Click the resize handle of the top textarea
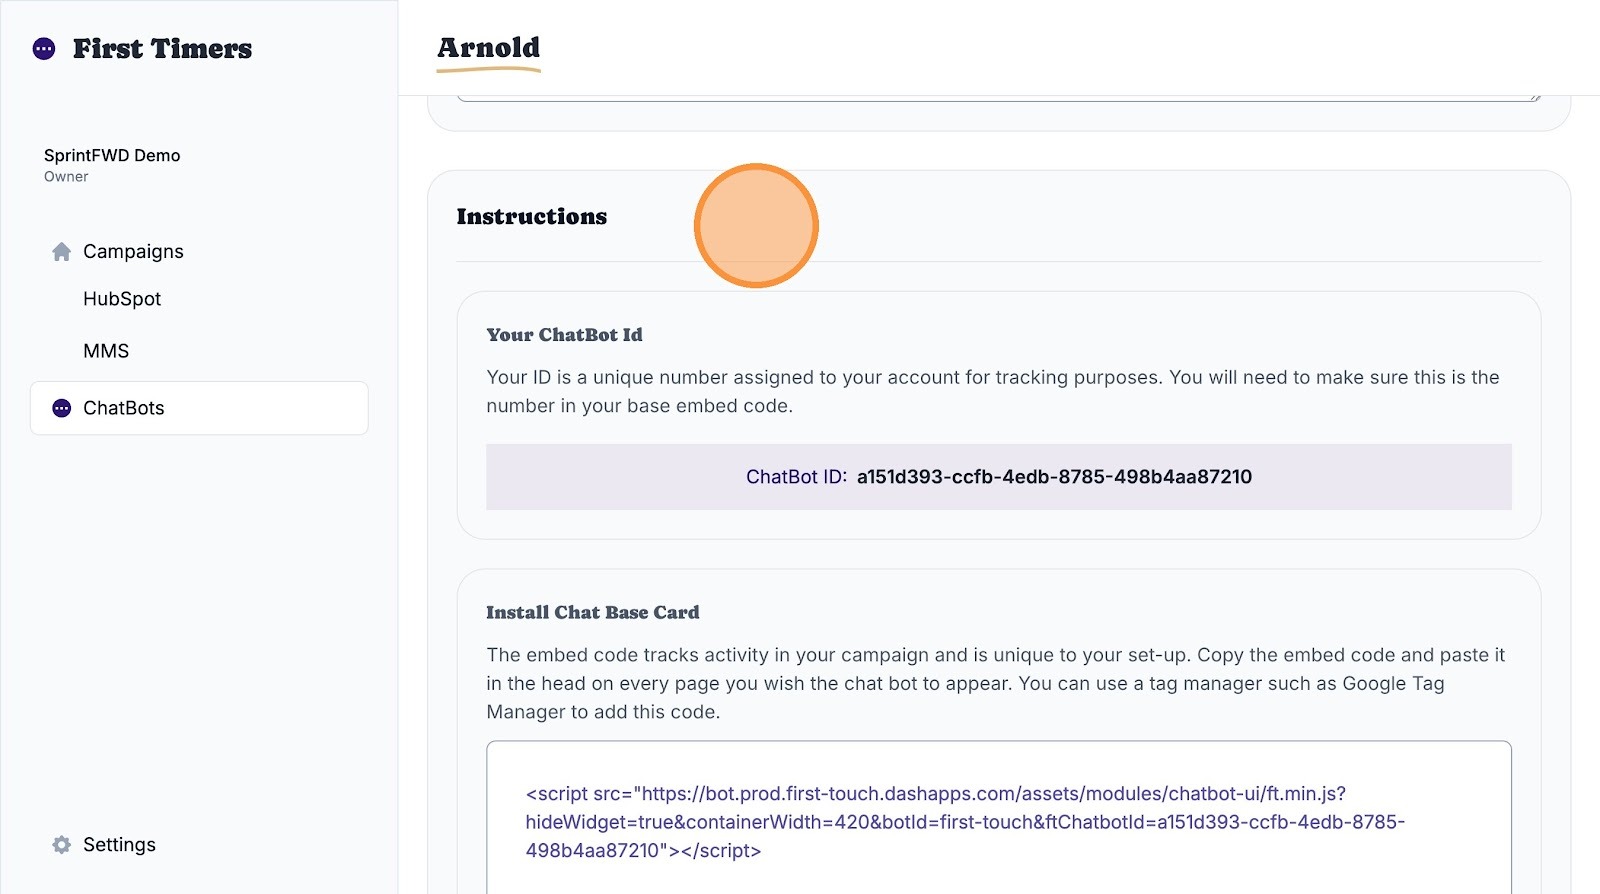 point(1534,97)
